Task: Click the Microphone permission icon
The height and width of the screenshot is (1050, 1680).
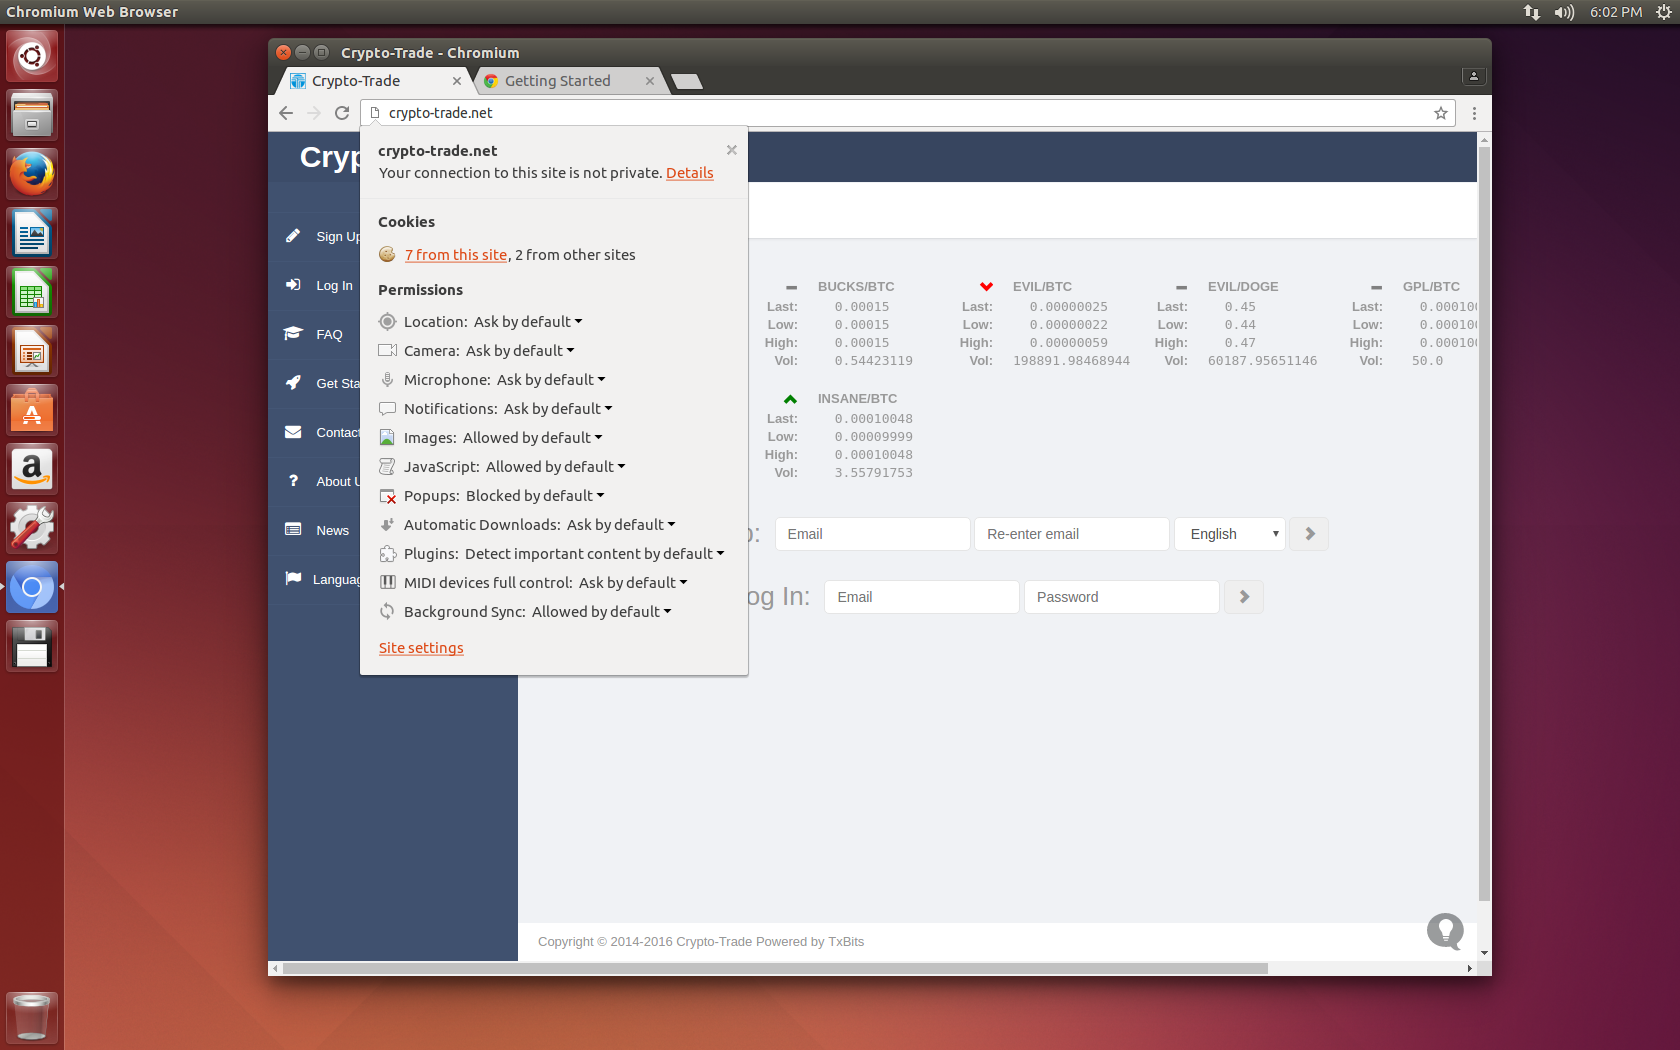Action: (387, 379)
